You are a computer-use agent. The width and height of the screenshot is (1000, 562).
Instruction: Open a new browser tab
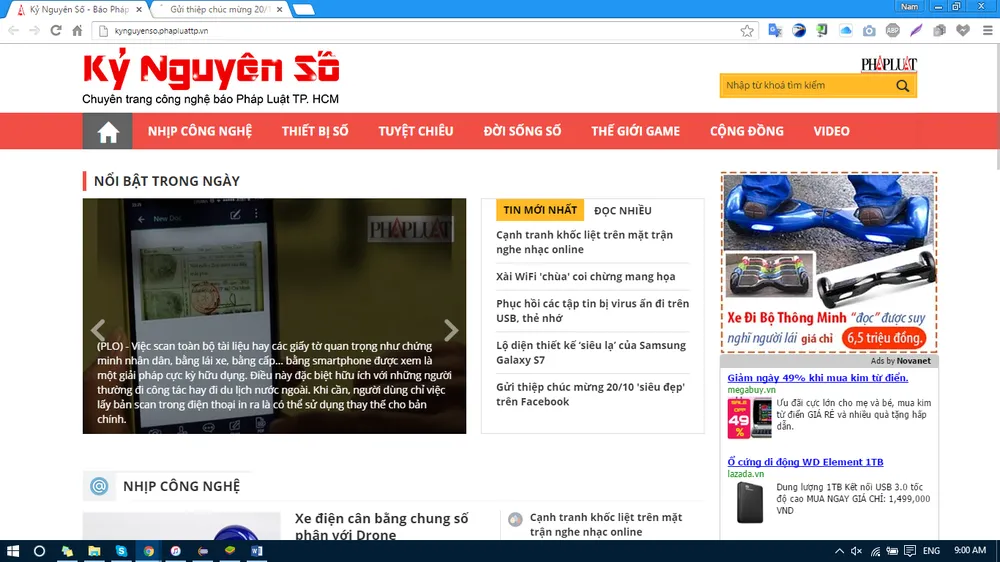304,10
